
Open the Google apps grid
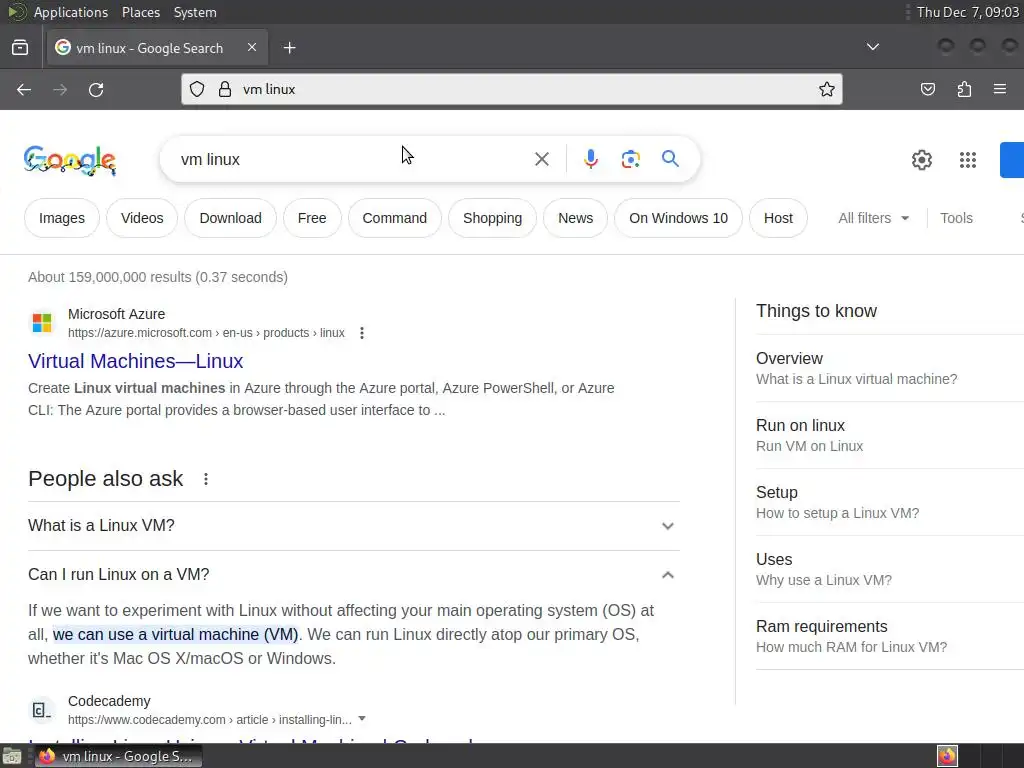pos(968,160)
